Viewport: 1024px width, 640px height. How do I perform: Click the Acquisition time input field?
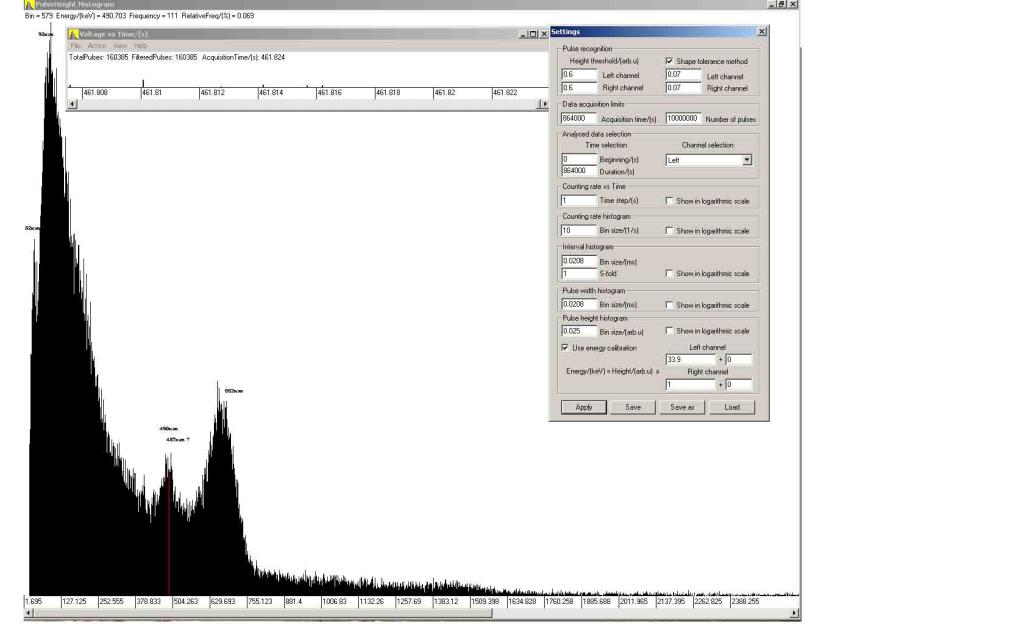(x=579, y=118)
